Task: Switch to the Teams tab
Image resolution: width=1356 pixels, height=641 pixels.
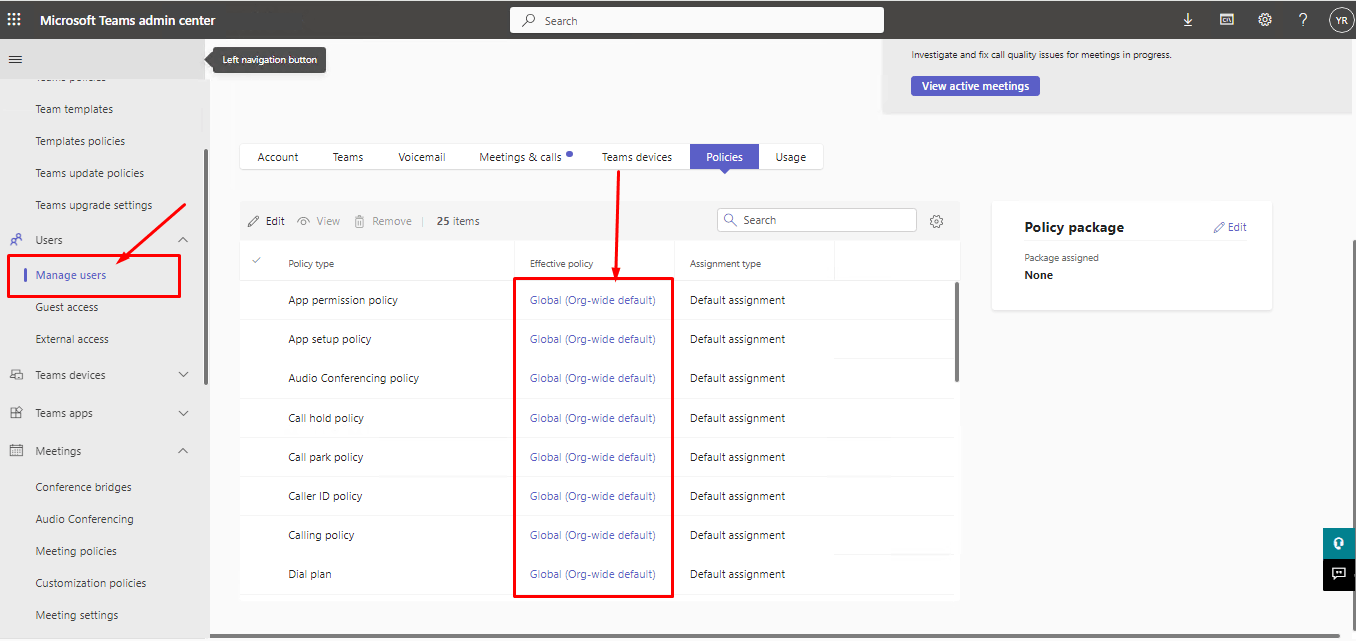Action: [x=348, y=157]
